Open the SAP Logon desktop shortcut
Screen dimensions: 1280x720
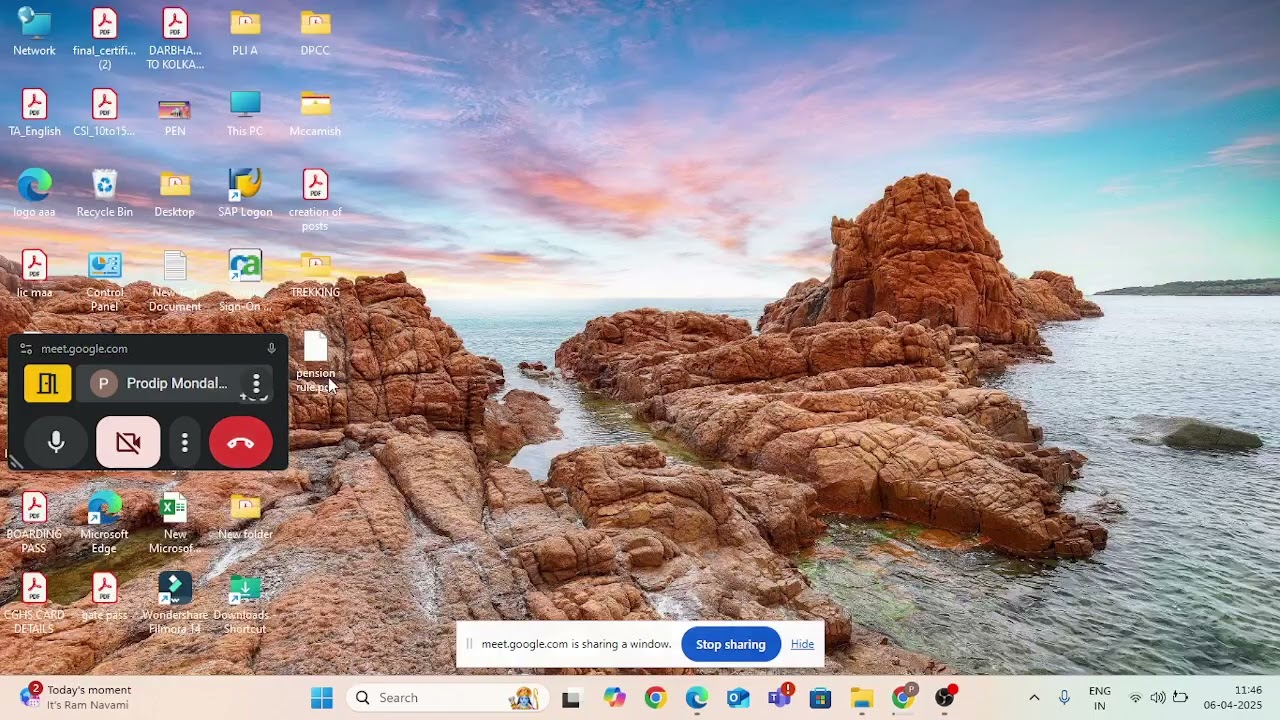245,193
